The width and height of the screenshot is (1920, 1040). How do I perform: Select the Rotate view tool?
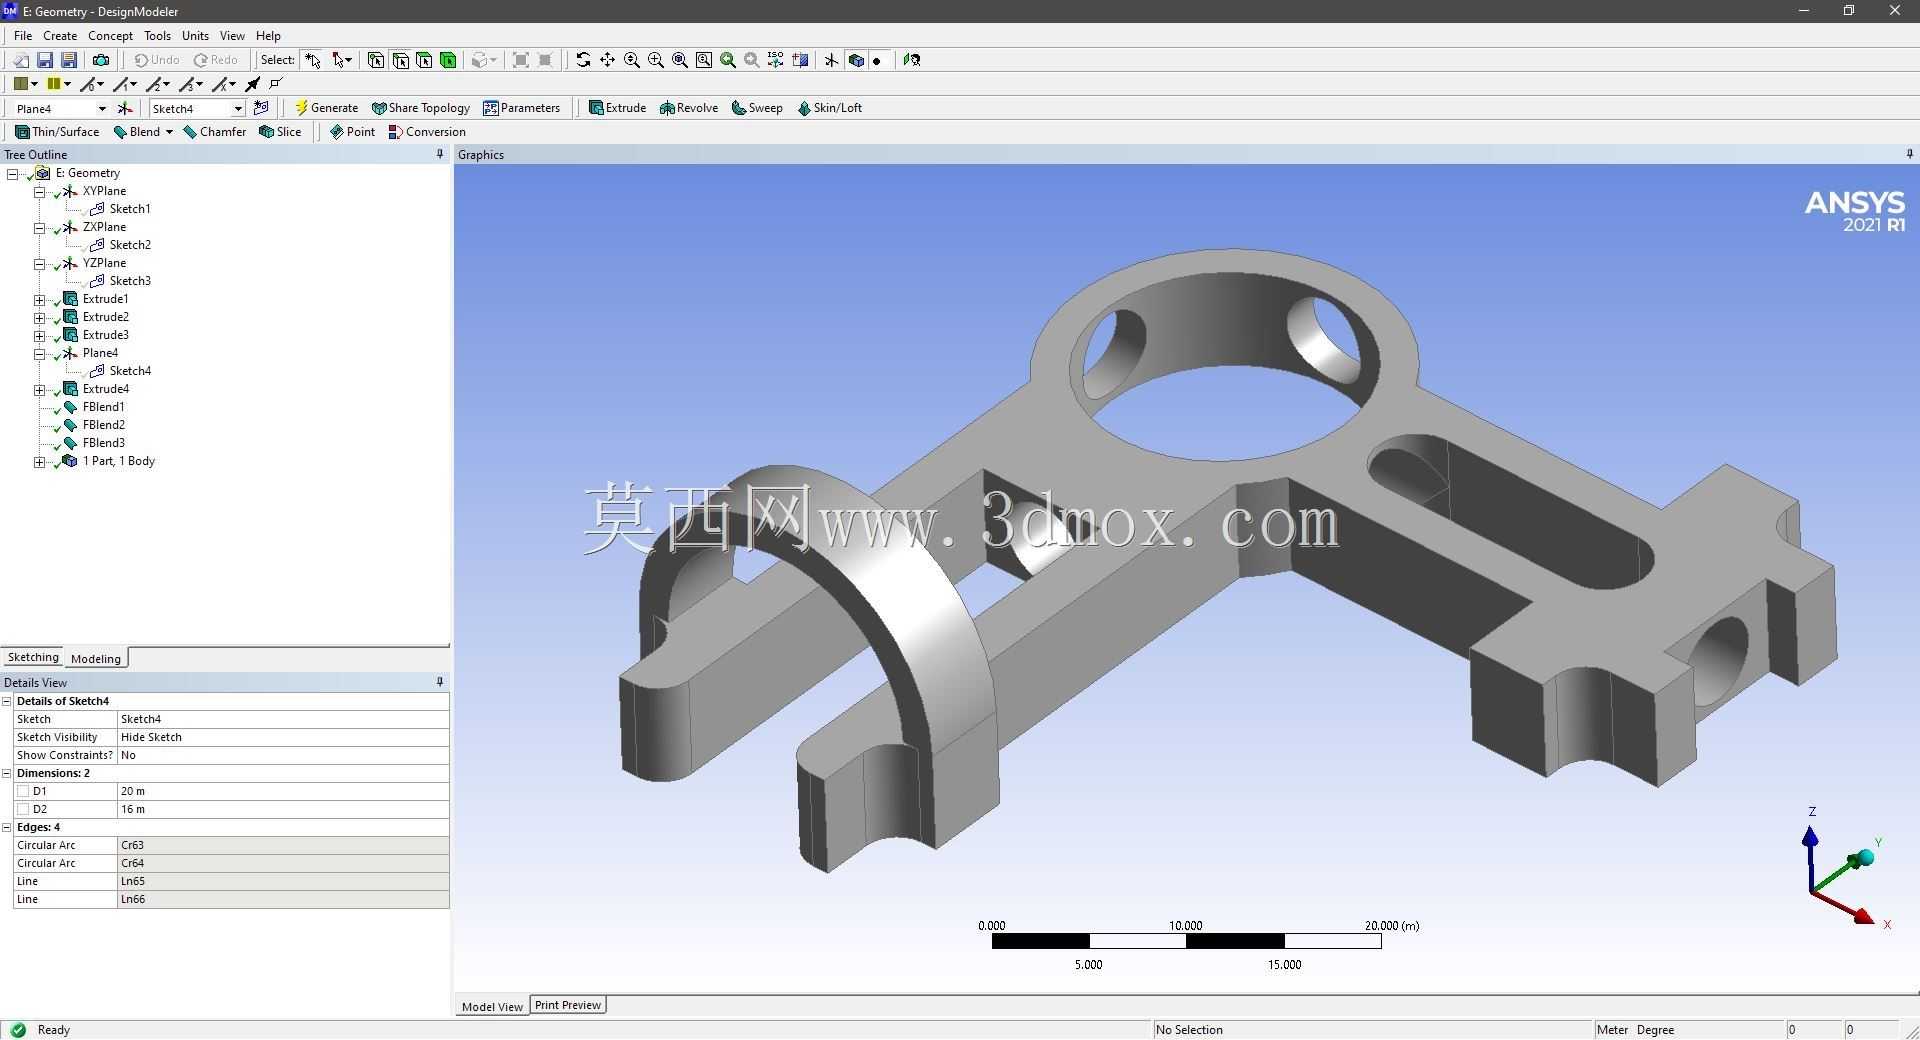(583, 60)
